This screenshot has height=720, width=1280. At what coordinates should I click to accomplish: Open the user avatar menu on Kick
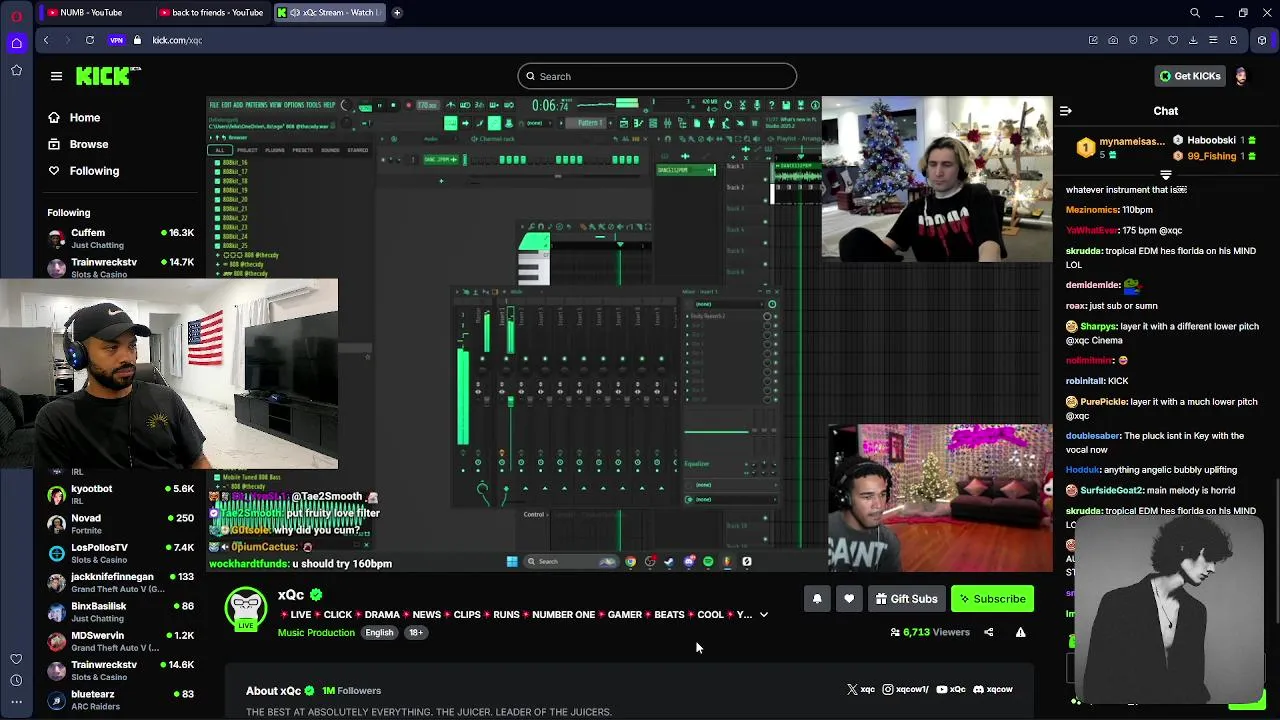point(1241,76)
